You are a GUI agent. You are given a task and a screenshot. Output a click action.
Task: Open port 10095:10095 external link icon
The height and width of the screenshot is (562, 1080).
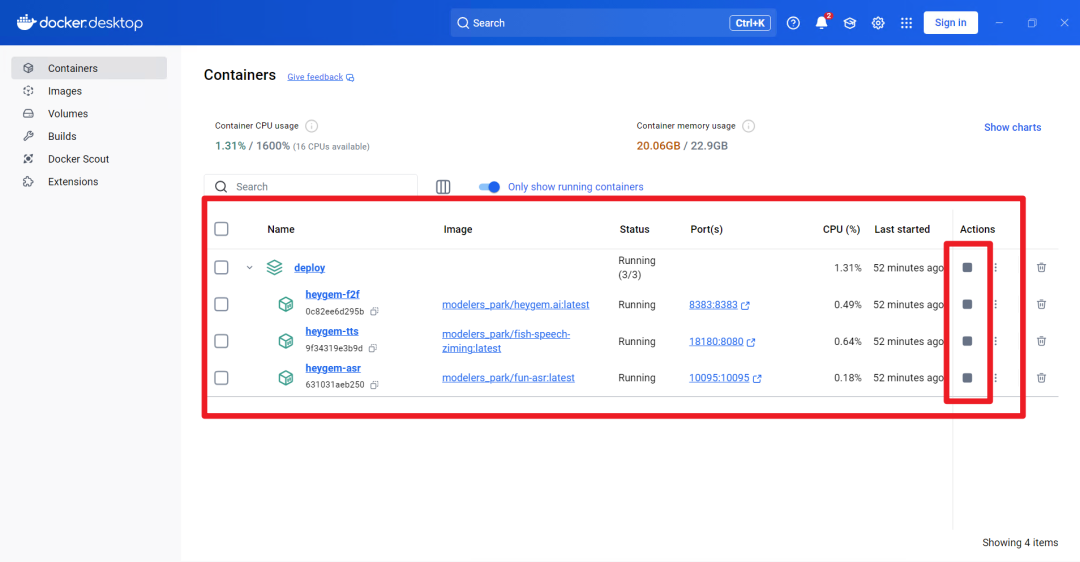coord(757,378)
